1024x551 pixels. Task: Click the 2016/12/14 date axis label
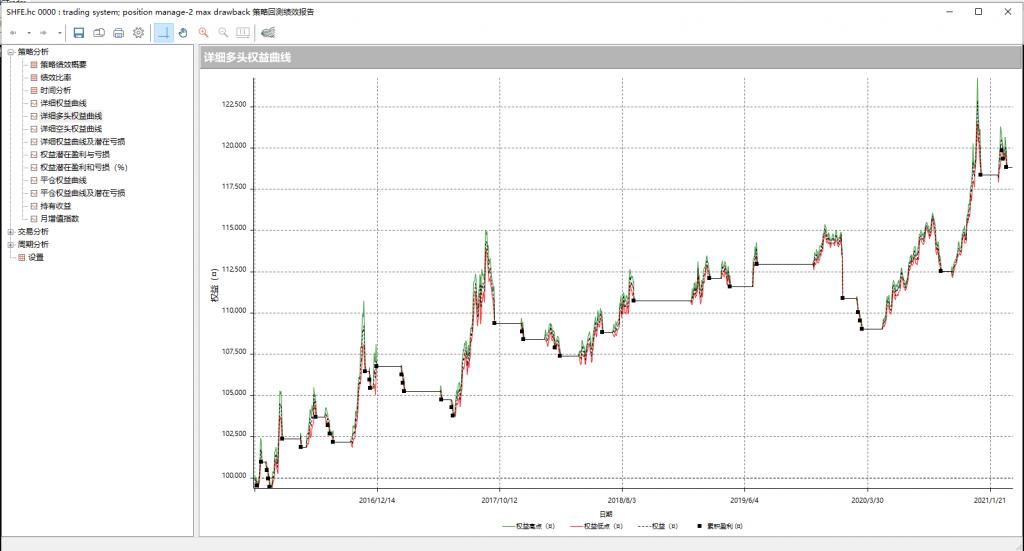coord(377,501)
